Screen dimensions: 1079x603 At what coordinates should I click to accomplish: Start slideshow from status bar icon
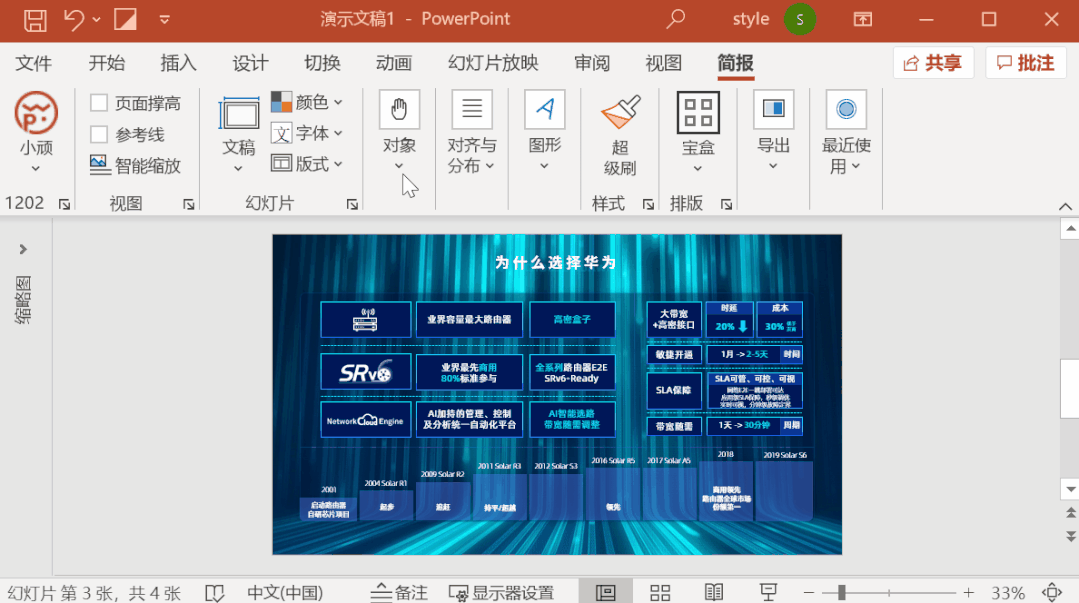tap(768, 592)
